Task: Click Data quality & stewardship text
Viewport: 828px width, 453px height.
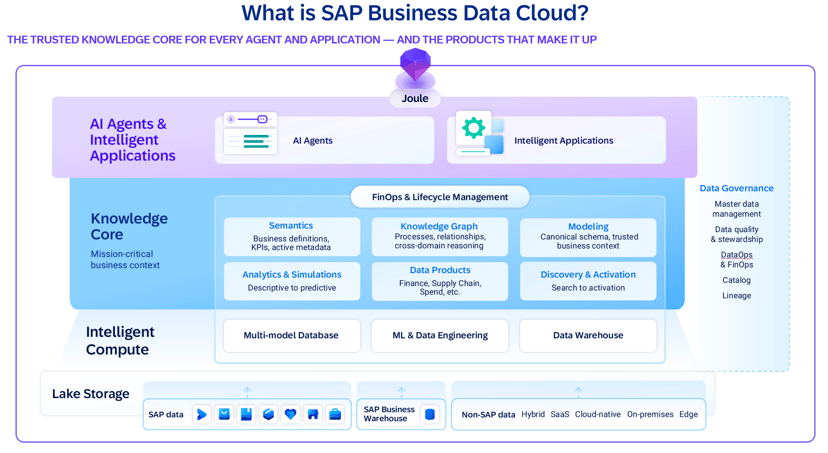Action: (x=737, y=234)
